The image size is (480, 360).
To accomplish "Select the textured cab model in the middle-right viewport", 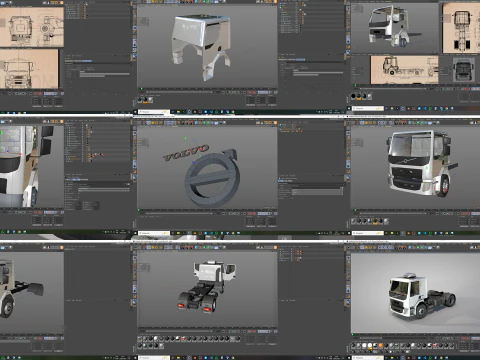I will pyautogui.click(x=422, y=163).
